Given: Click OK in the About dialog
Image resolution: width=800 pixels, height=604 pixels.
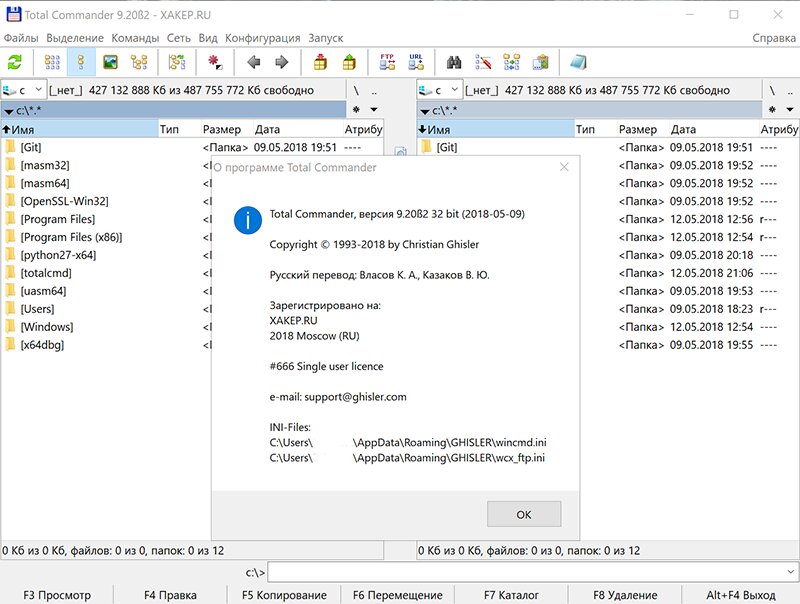Looking at the screenshot, I should (x=524, y=514).
